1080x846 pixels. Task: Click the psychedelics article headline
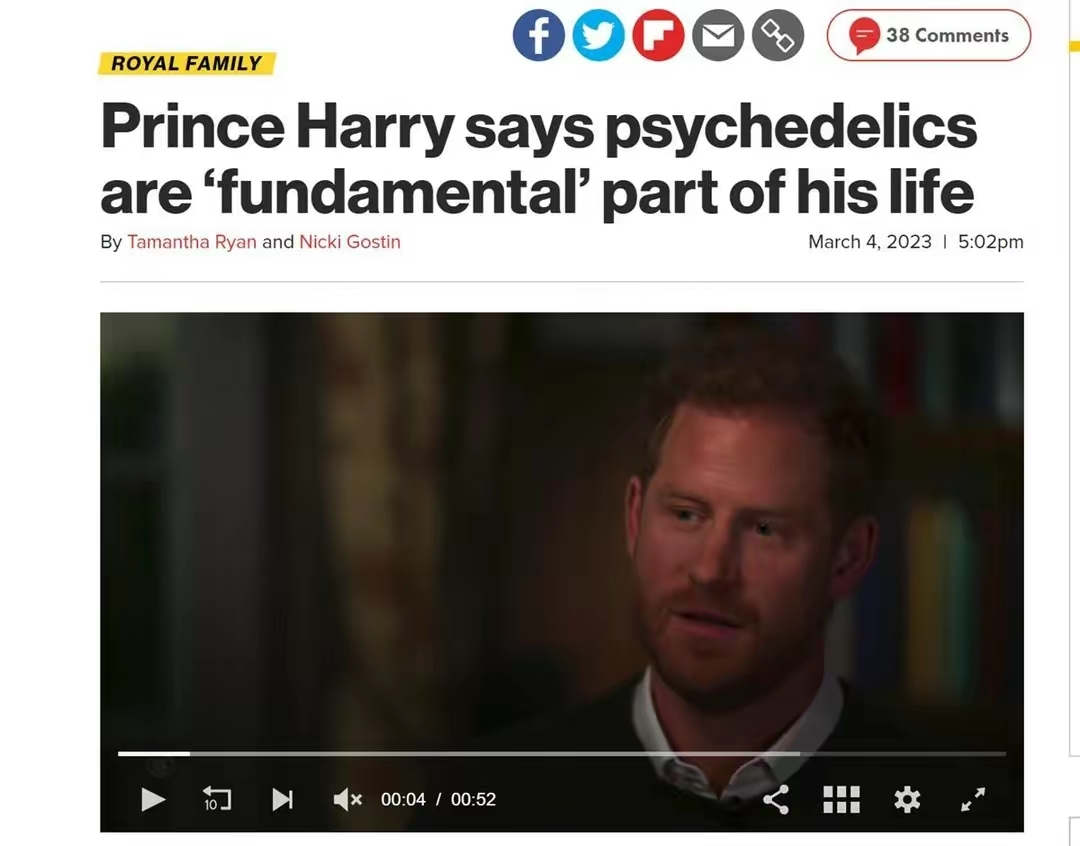[x=538, y=158]
